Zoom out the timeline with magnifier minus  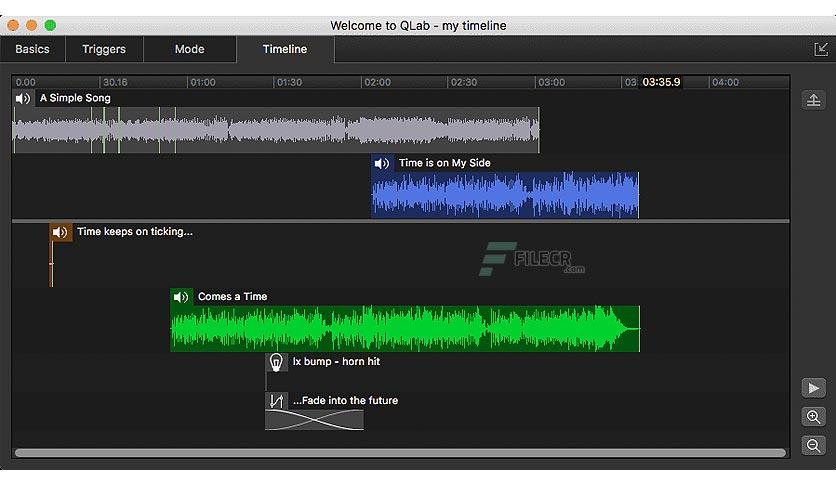pyautogui.click(x=814, y=446)
